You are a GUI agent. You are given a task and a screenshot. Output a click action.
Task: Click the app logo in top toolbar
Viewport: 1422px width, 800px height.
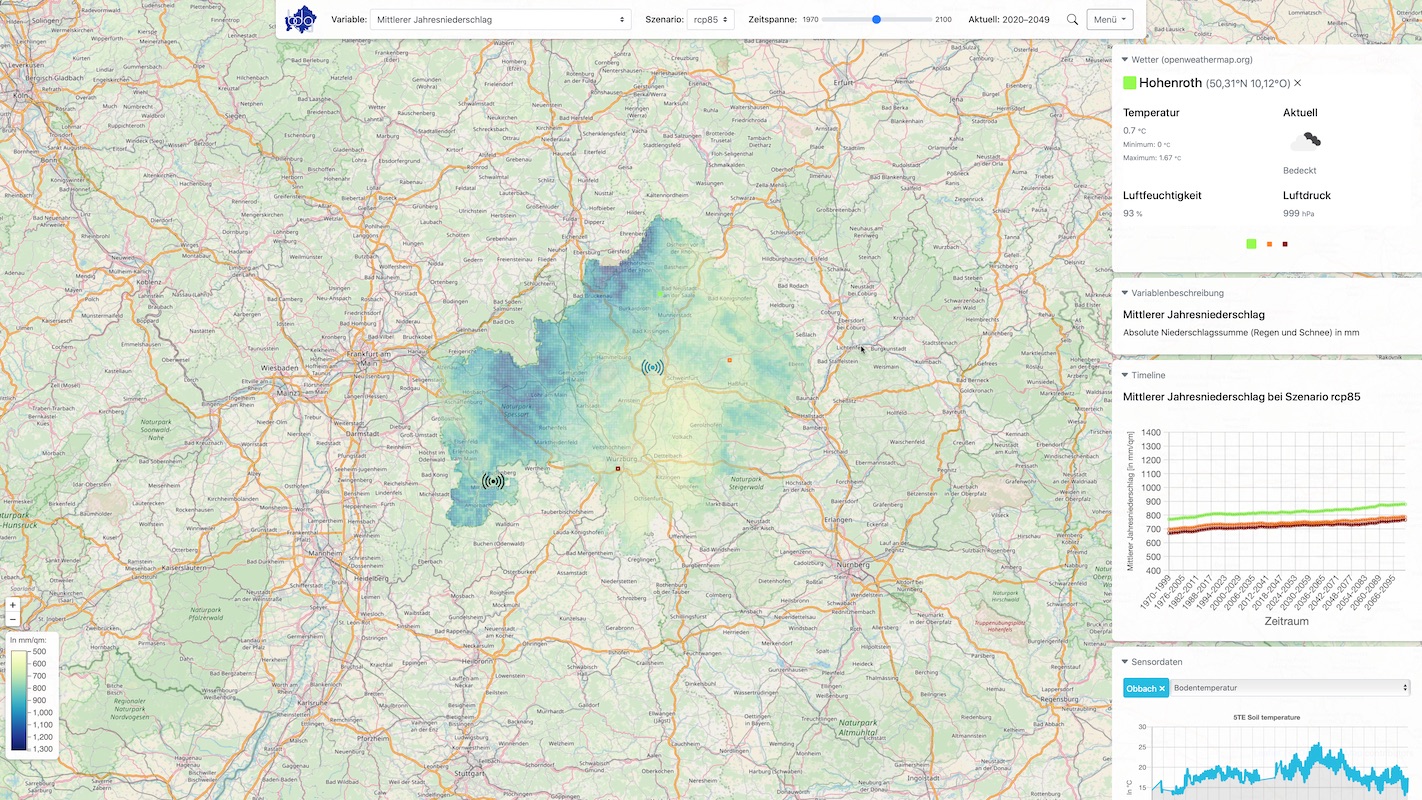pos(300,19)
